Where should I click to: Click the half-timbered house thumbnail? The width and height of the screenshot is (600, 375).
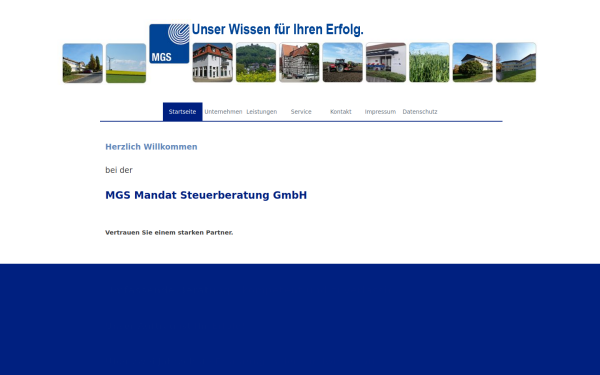pyautogui.click(x=299, y=62)
